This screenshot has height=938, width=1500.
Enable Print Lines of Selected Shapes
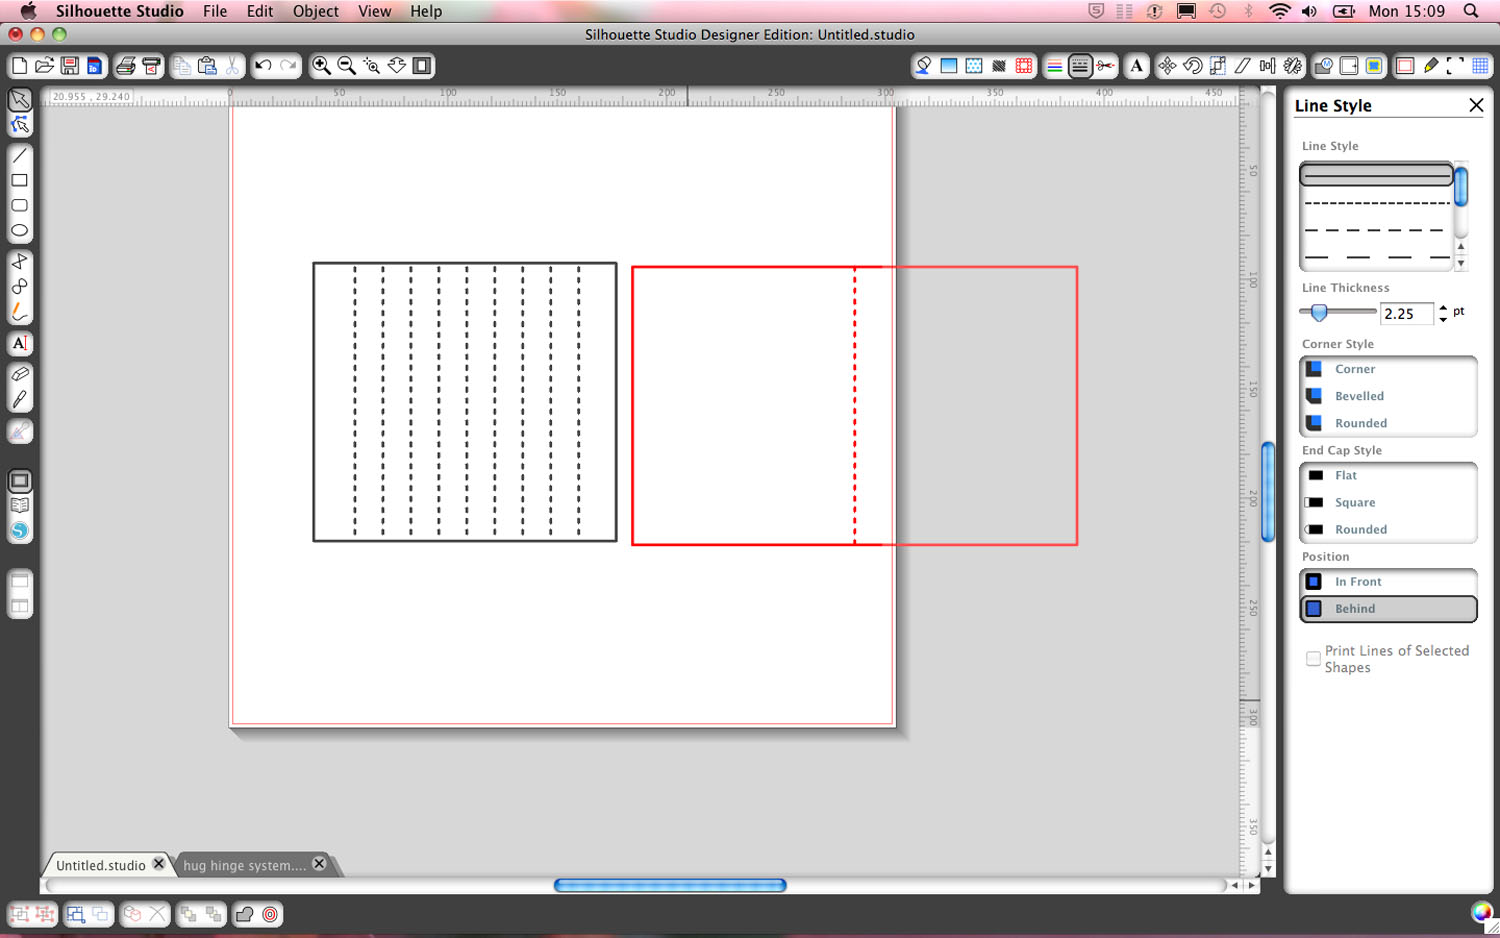pyautogui.click(x=1313, y=658)
